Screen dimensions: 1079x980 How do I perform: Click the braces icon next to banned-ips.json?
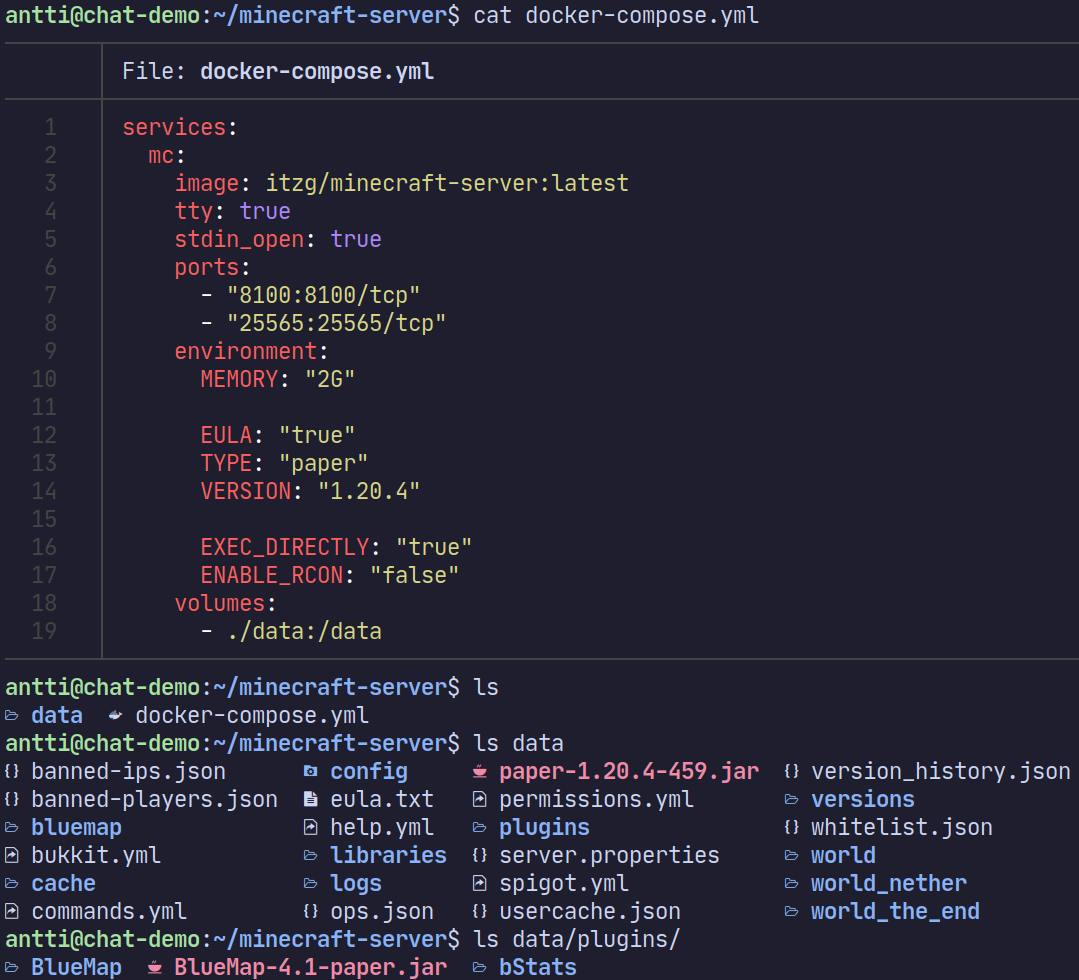click(12, 771)
